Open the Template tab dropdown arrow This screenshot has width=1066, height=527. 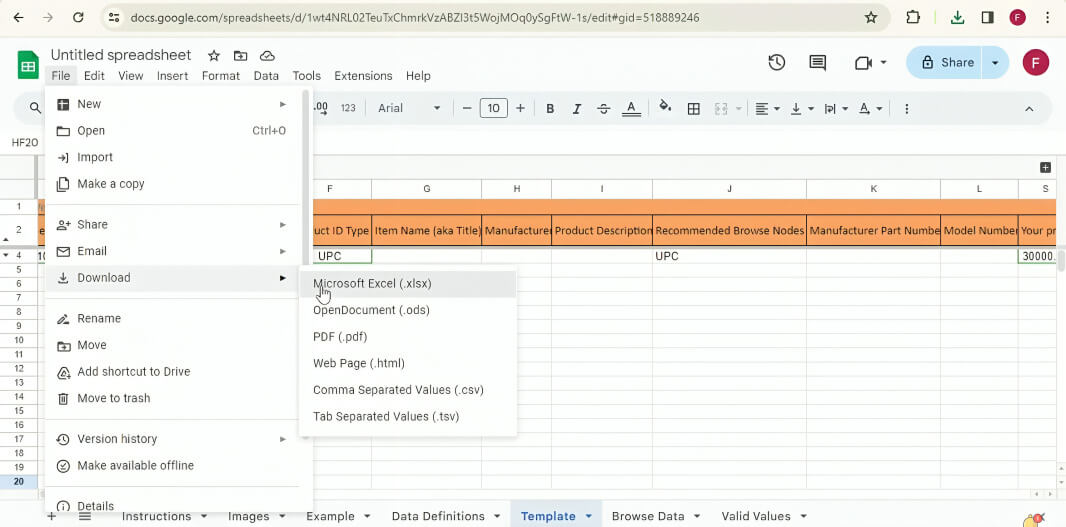[x=588, y=517]
